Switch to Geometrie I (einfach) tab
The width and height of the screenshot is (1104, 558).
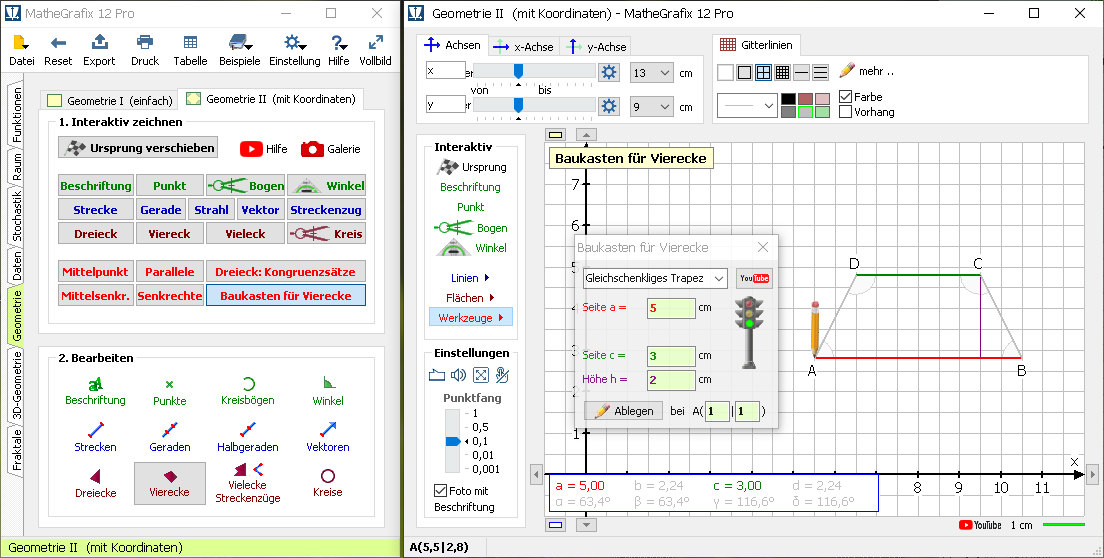pyautogui.click(x=109, y=101)
